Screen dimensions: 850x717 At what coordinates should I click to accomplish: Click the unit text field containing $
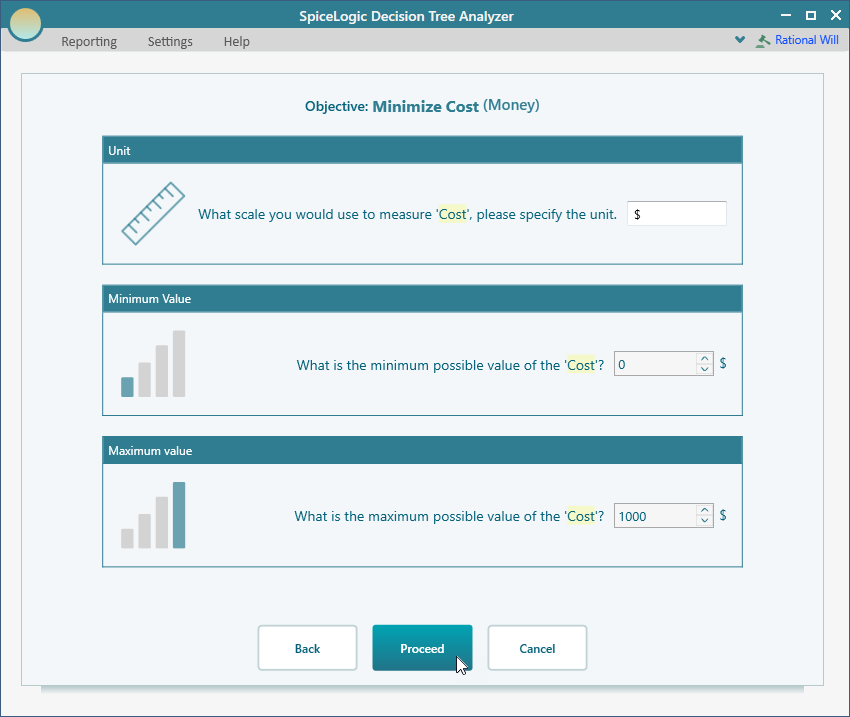click(676, 214)
